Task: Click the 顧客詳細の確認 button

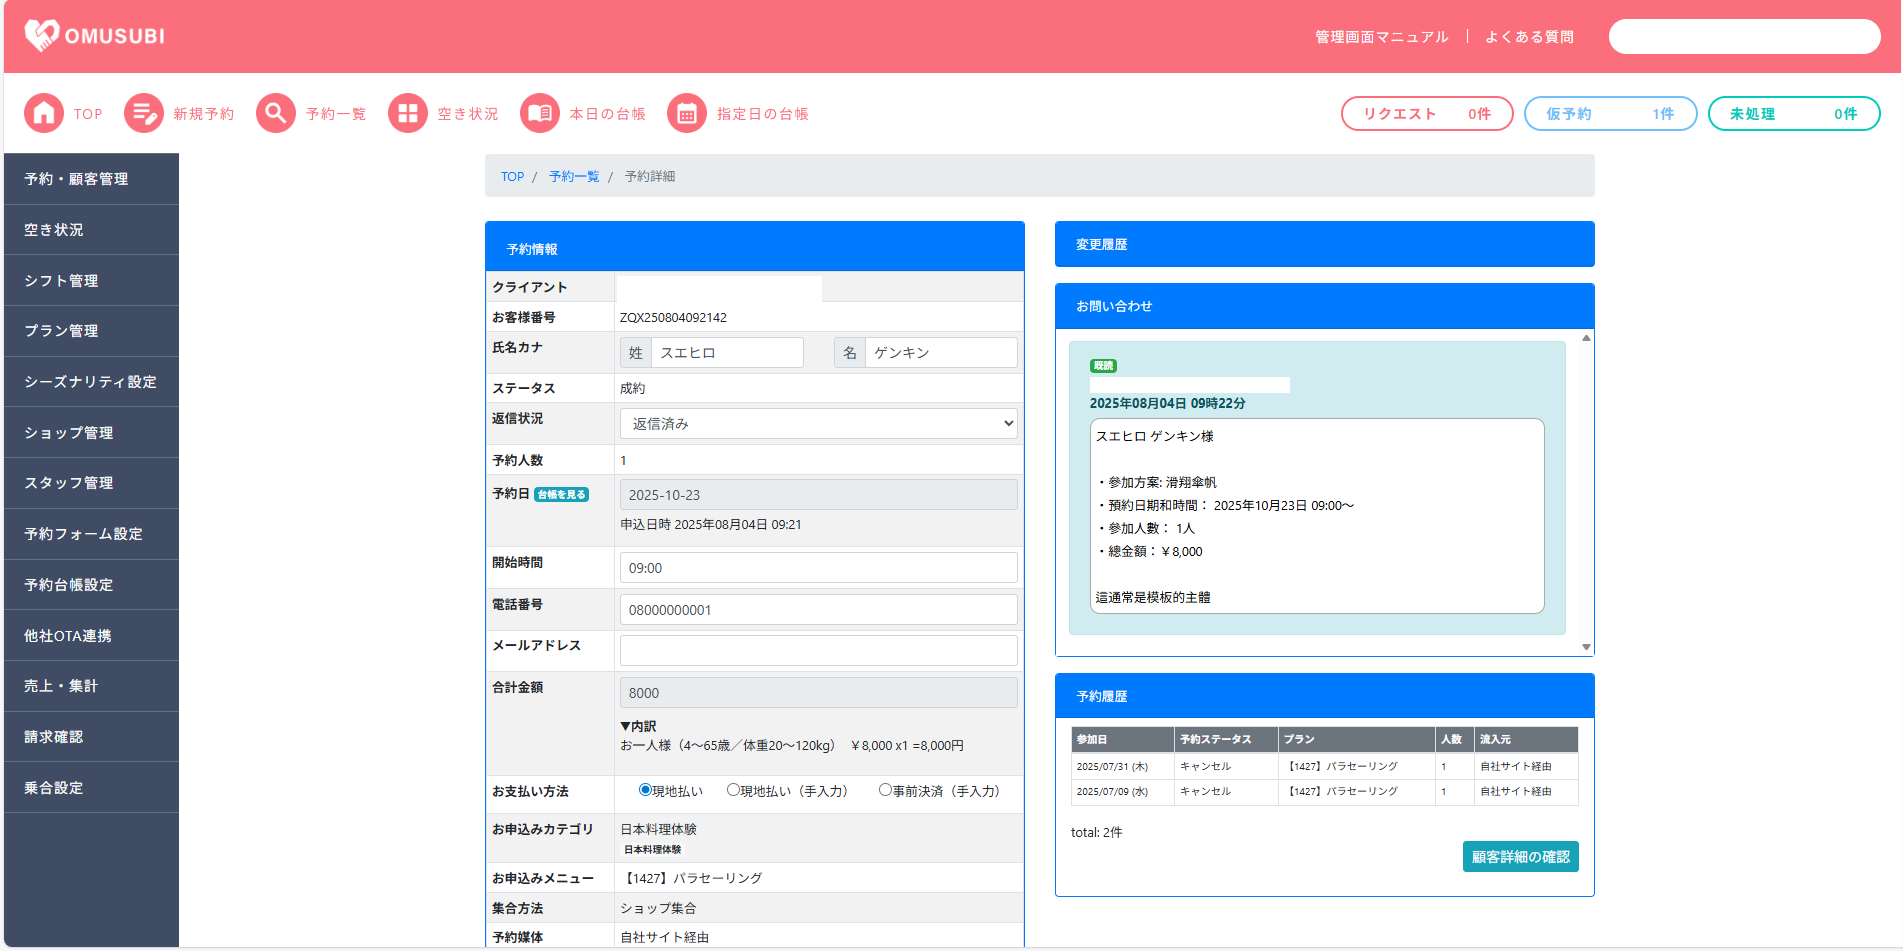Action: pos(1520,857)
